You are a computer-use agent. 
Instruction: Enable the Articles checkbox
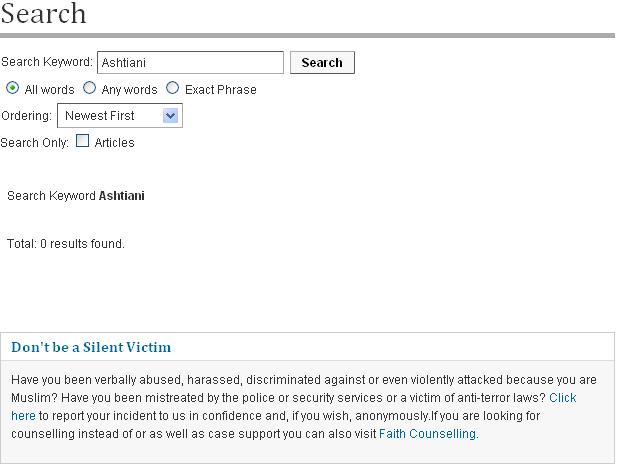pos(83,141)
